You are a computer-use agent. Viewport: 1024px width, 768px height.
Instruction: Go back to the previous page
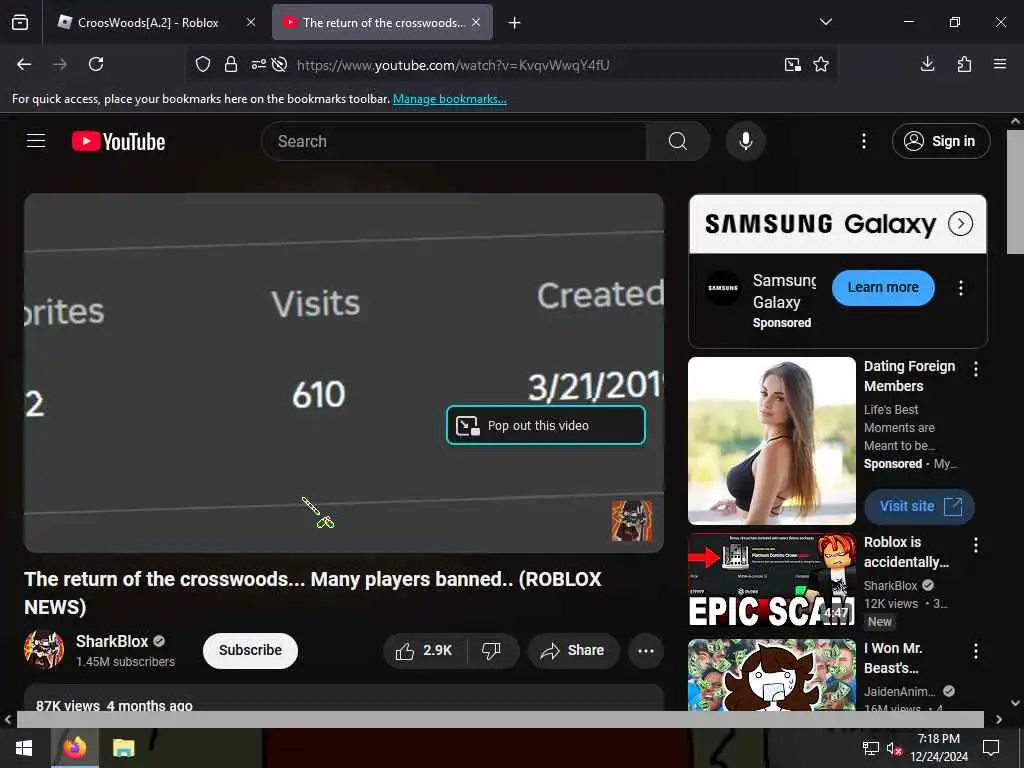pyautogui.click(x=24, y=64)
